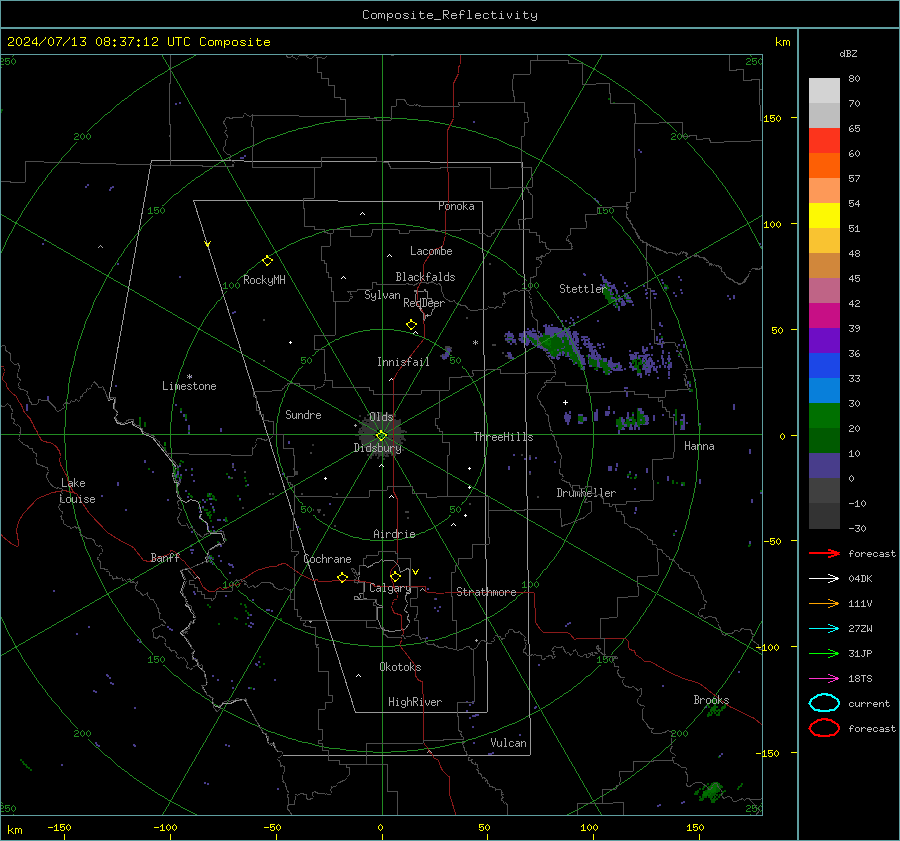This screenshot has width=900, height=841.
Task: Click the -150 tick on bottom axis
Action: tap(59, 828)
